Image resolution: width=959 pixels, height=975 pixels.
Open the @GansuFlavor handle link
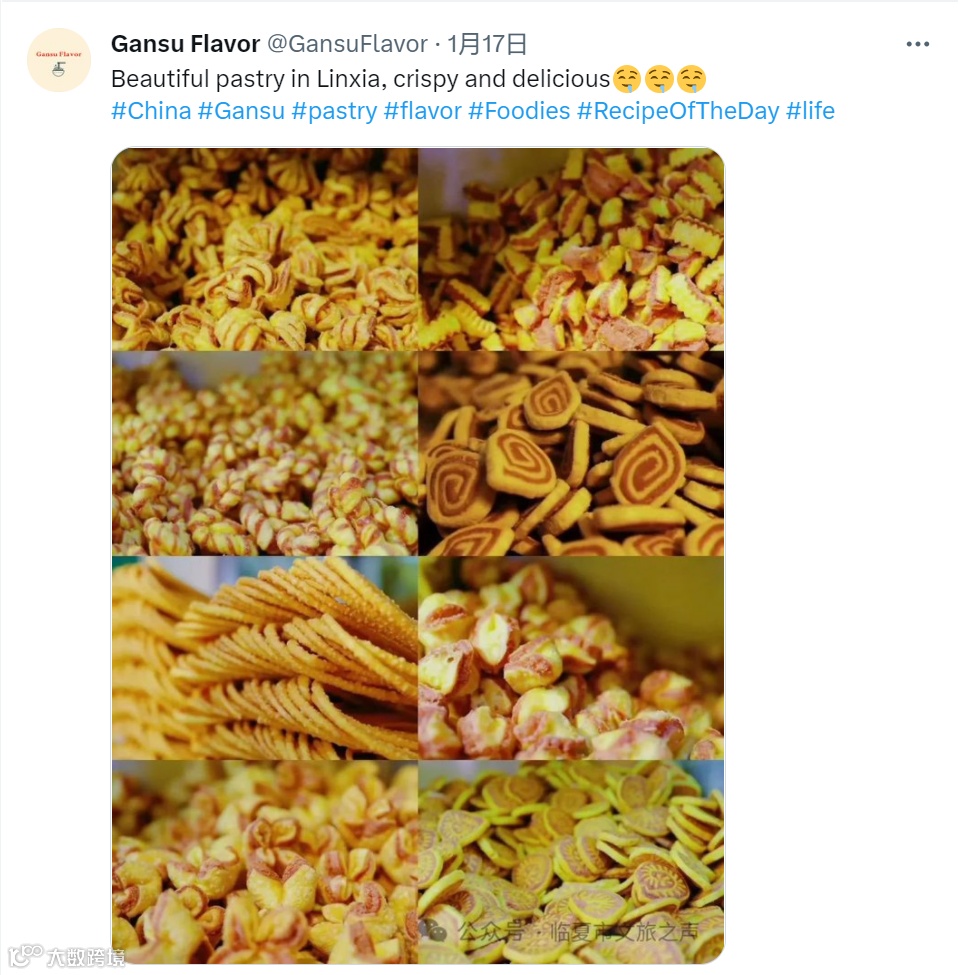(x=347, y=44)
